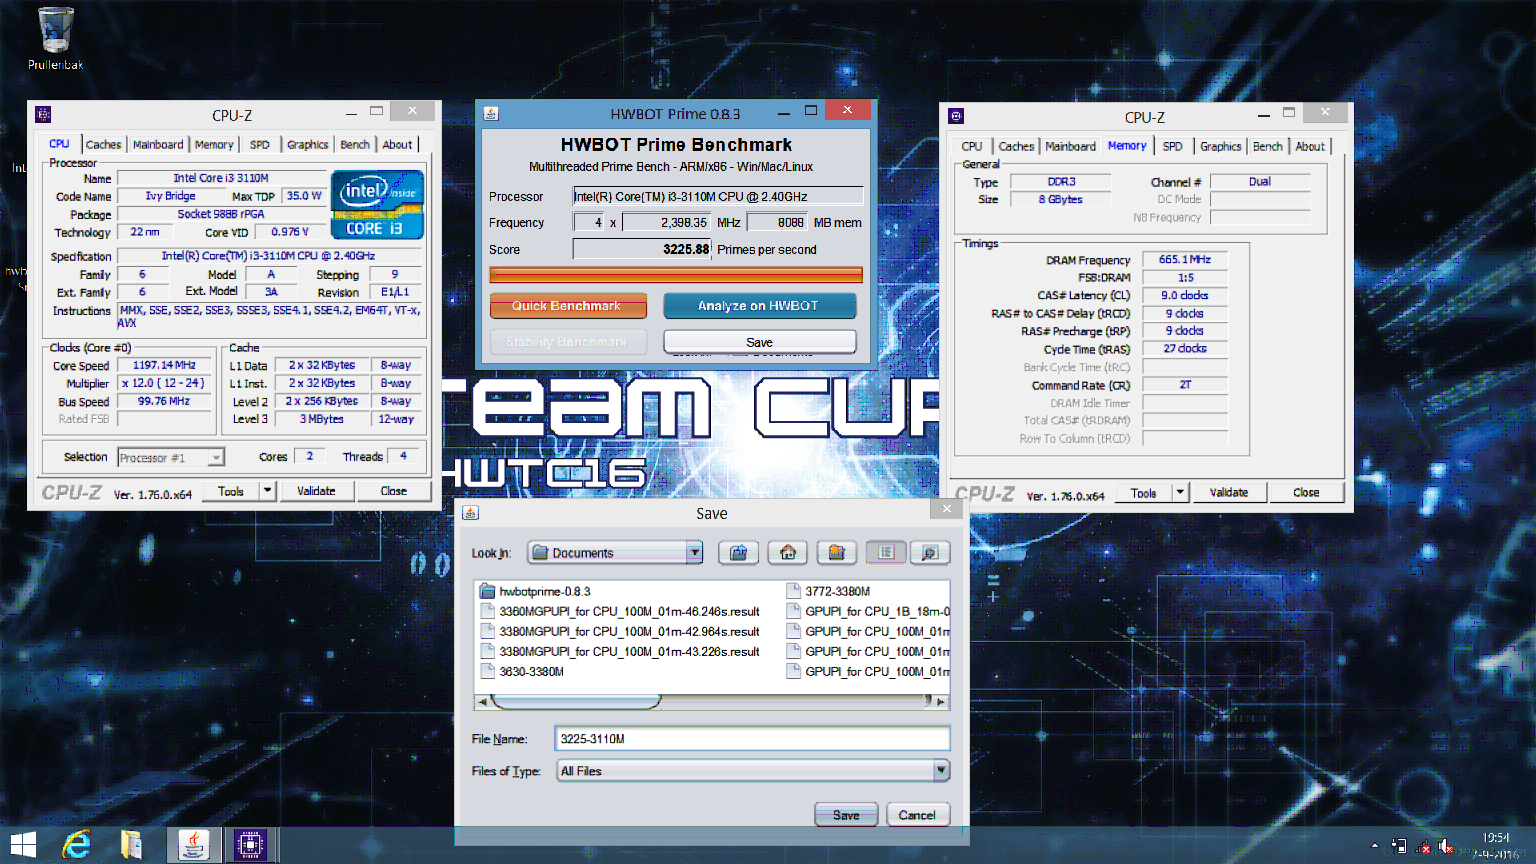Switch to Graphics tab in right CPU-Z window

click(1221, 146)
